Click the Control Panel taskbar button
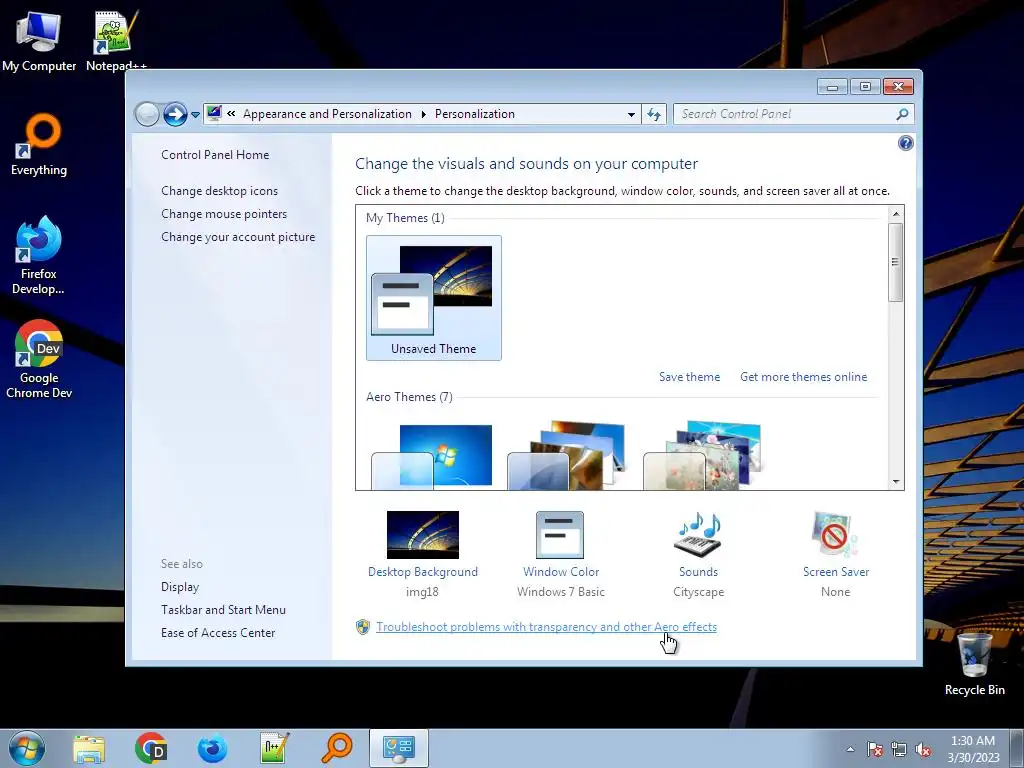 click(x=399, y=748)
